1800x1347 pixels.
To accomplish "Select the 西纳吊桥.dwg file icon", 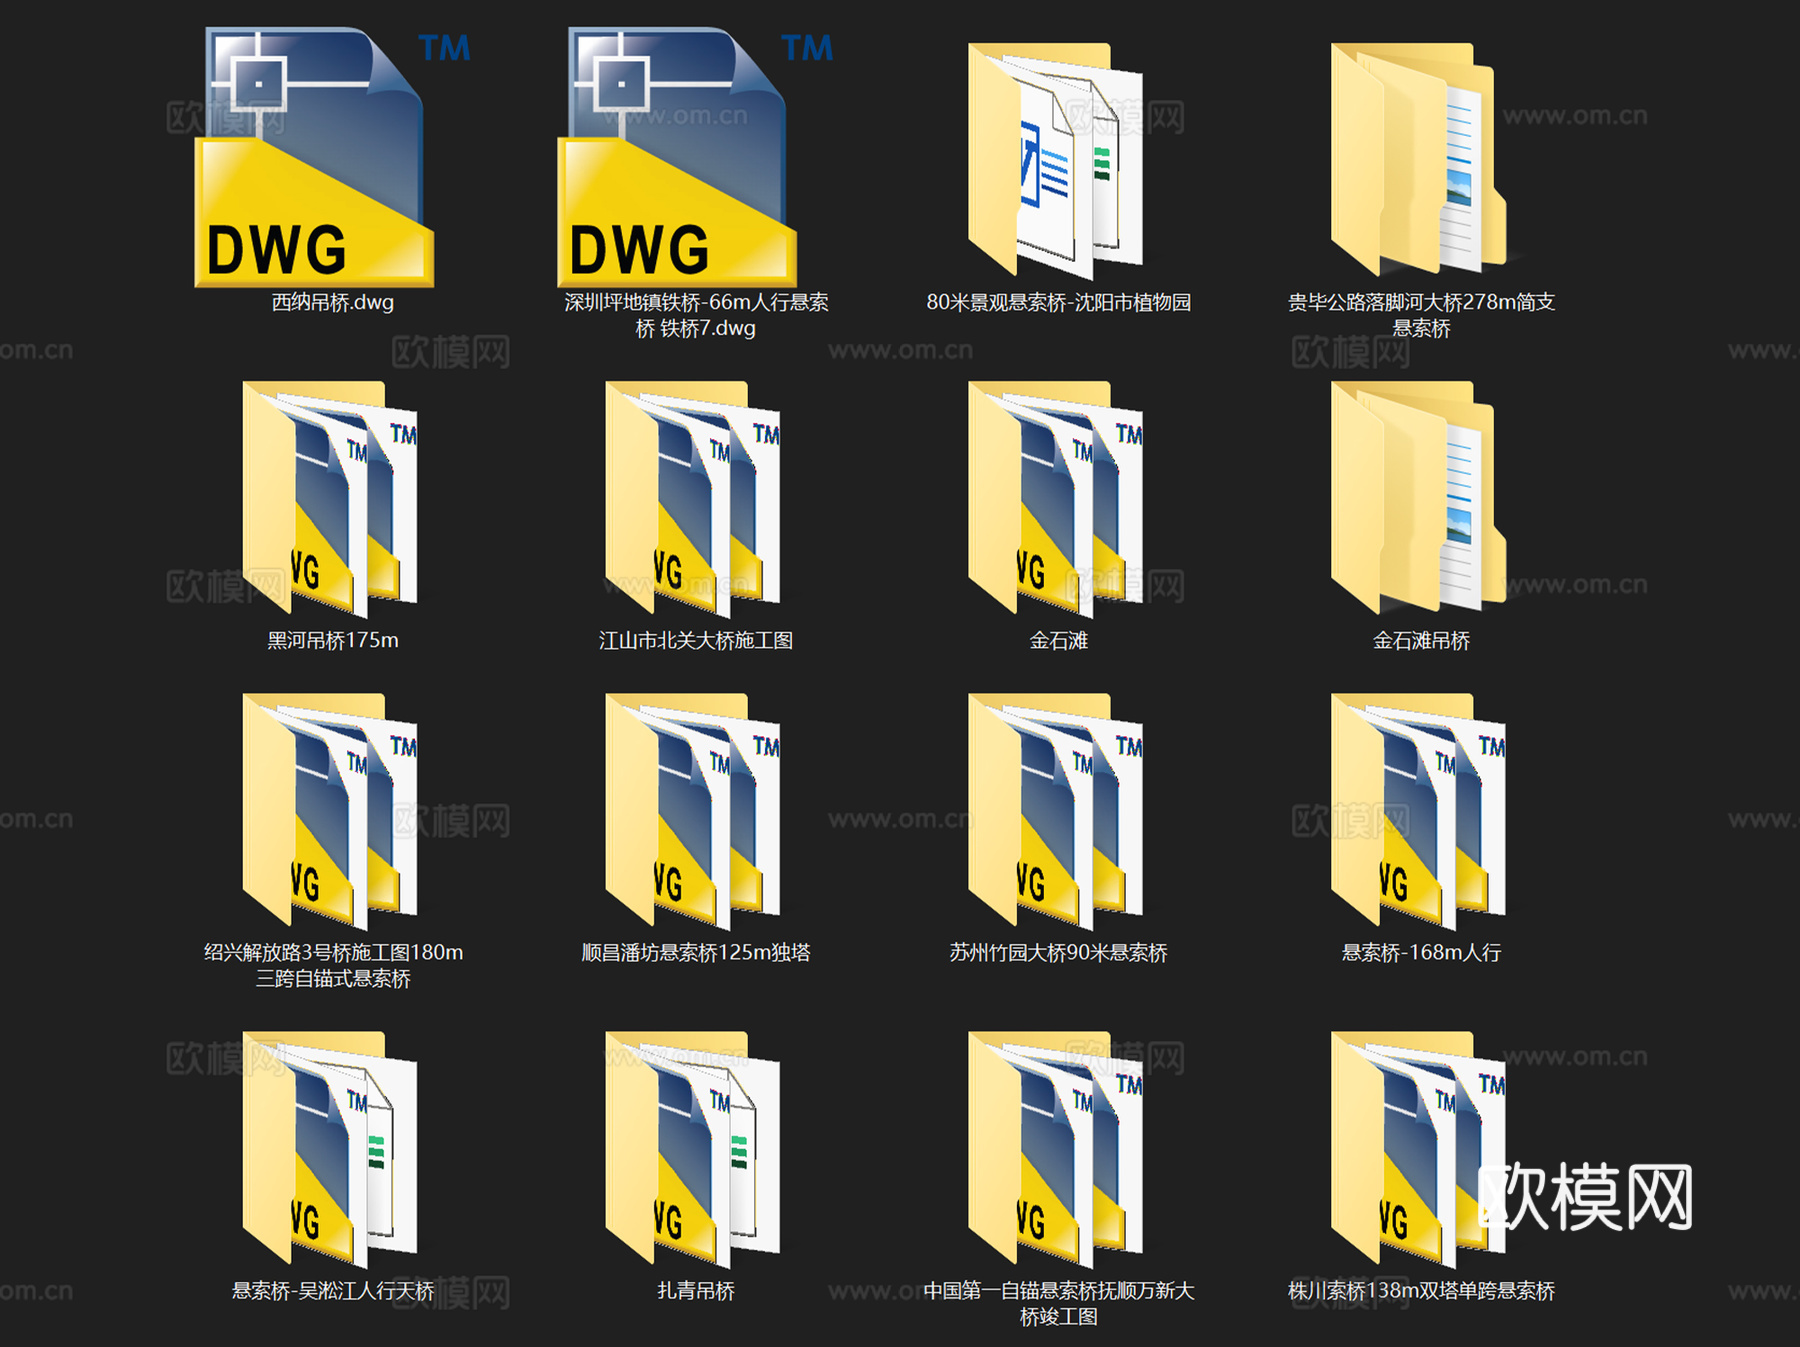I will click(x=332, y=157).
